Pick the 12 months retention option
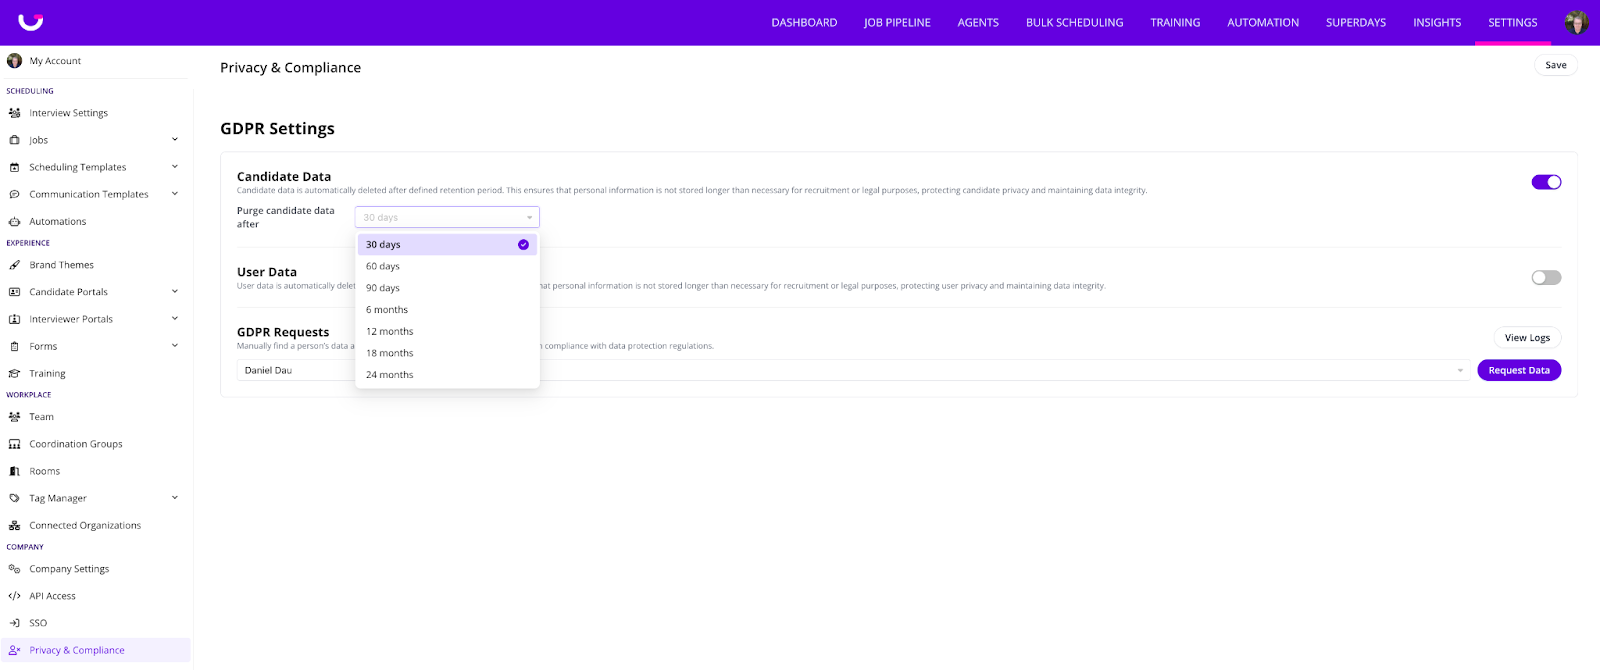Image resolution: width=1600 pixels, height=670 pixels. click(x=447, y=331)
